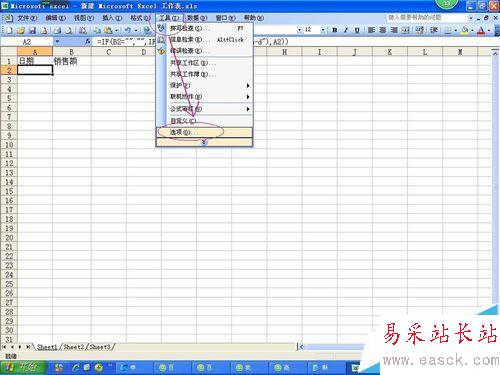This screenshot has width=500, height=375.
Task: Click the Fill Color paint bucket
Action: coord(464,30)
